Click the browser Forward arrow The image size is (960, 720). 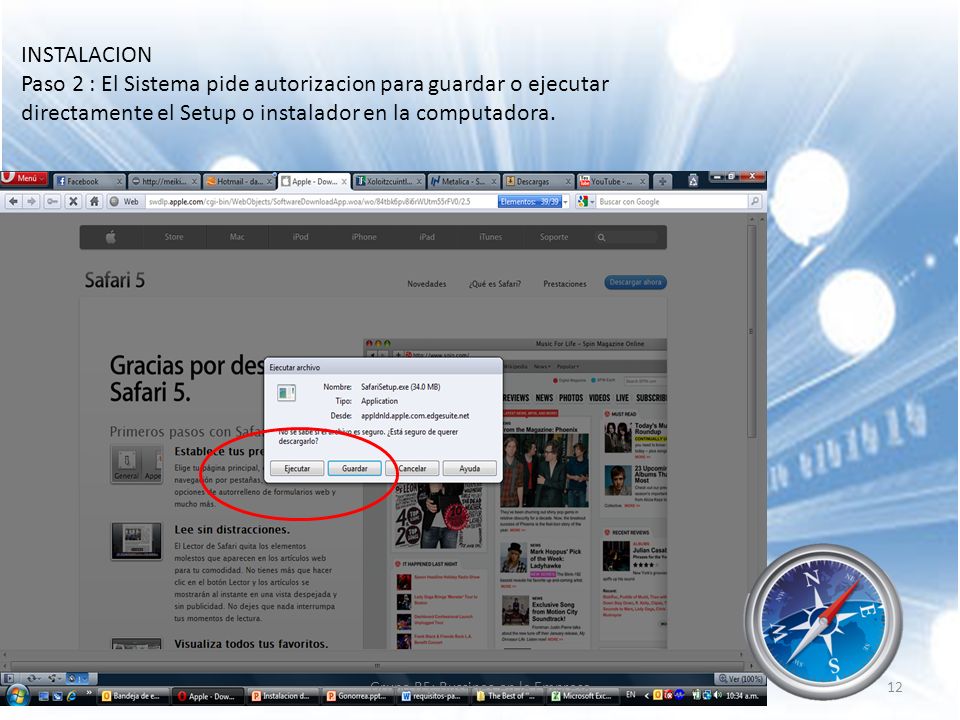pyautogui.click(x=32, y=201)
